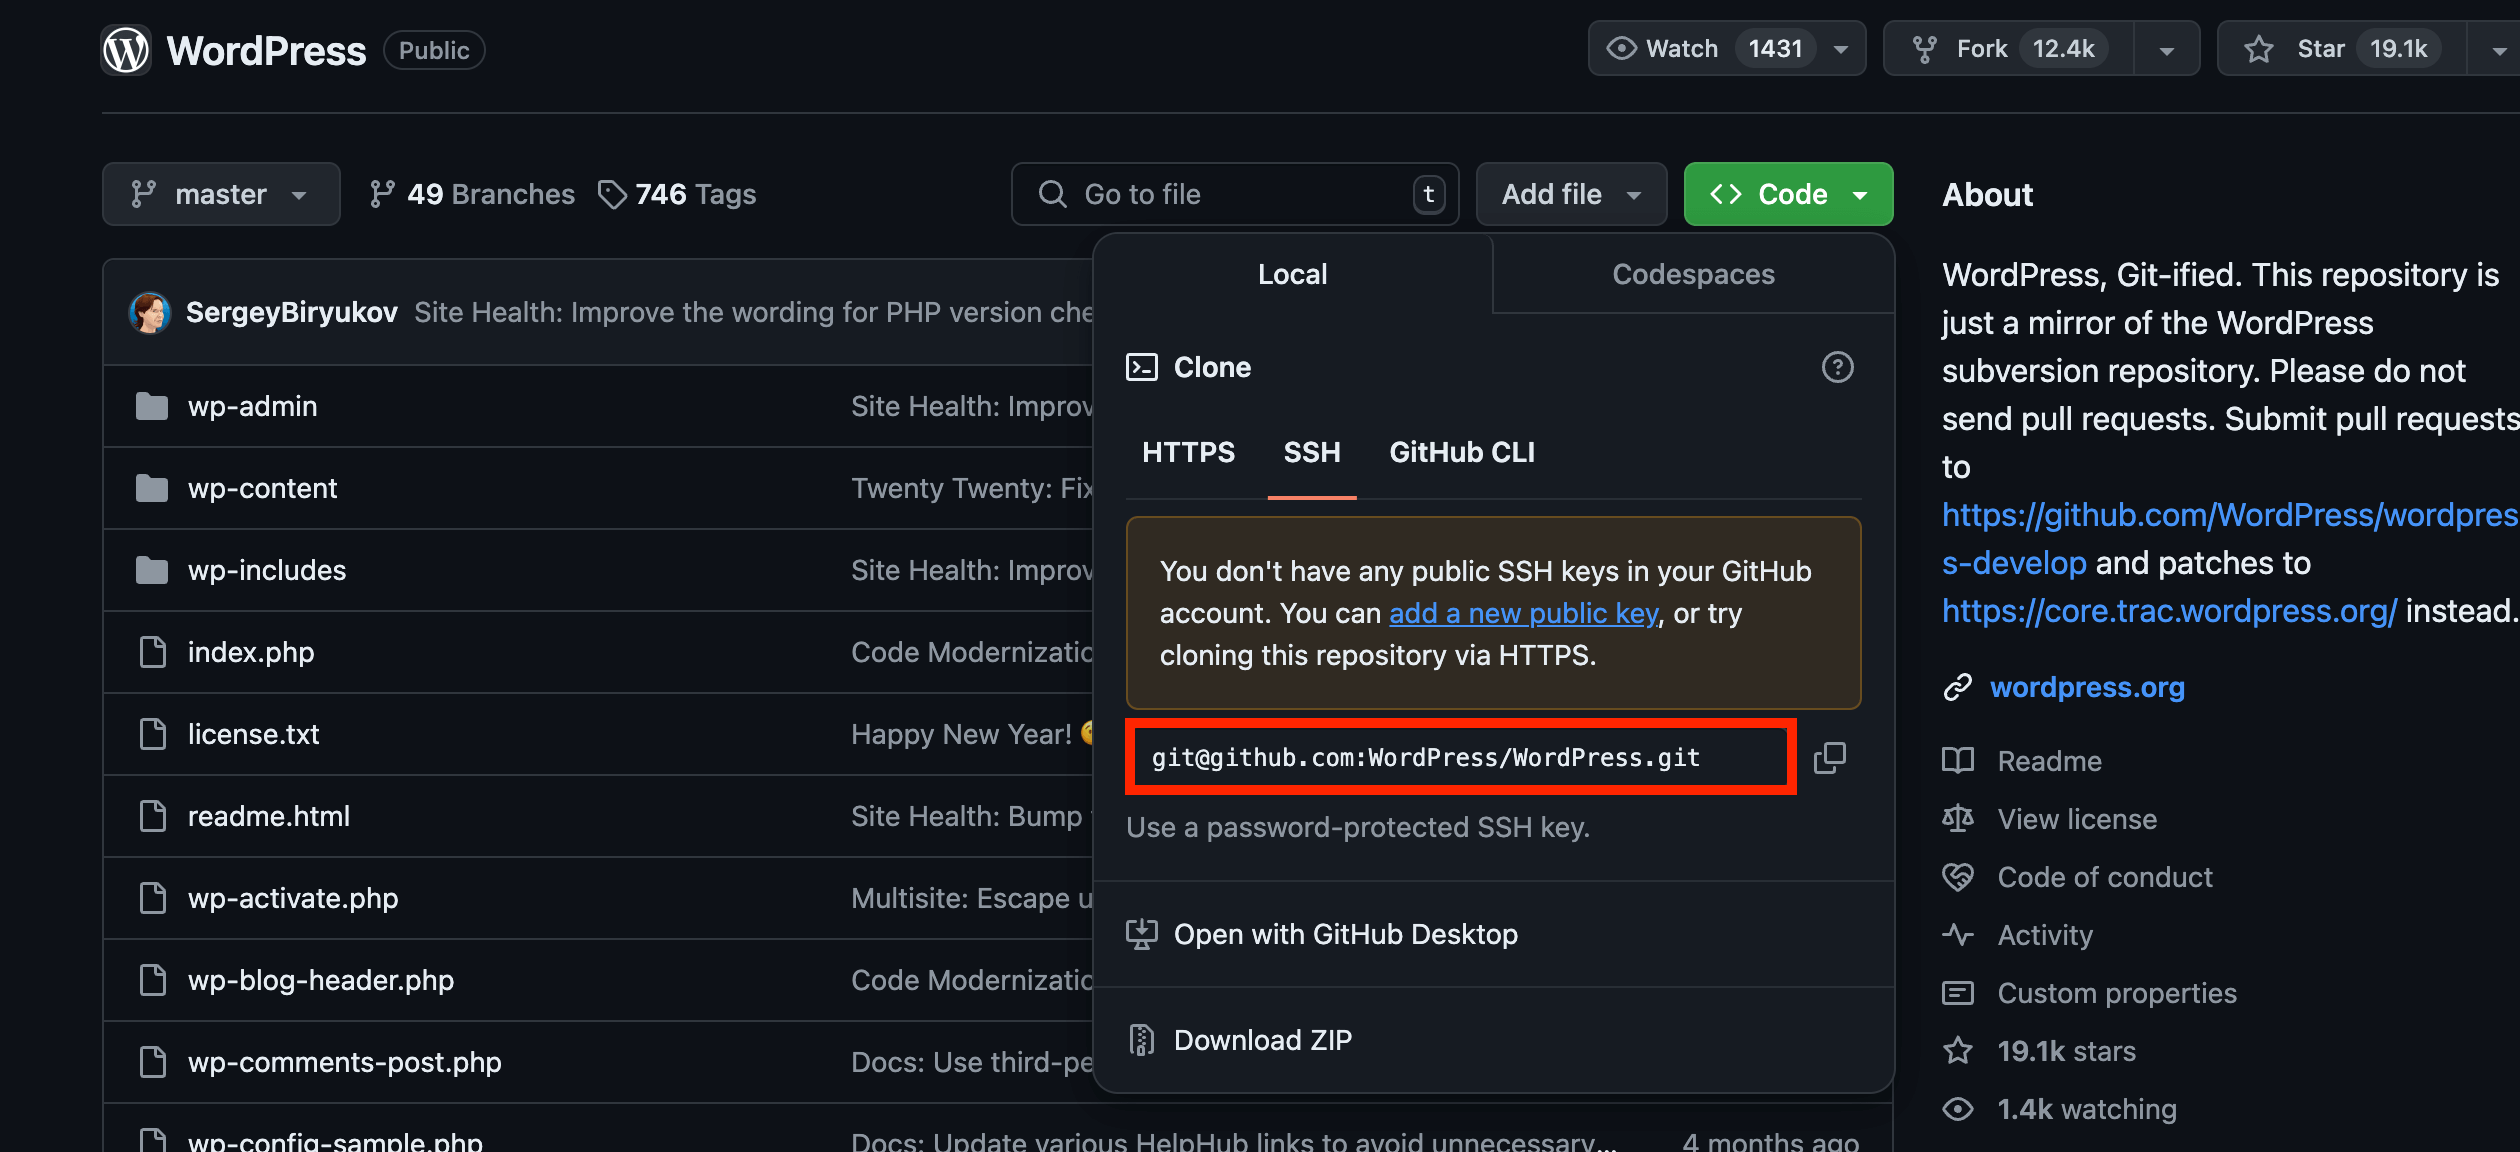Open the 19.1k stars link

click(x=2066, y=1051)
